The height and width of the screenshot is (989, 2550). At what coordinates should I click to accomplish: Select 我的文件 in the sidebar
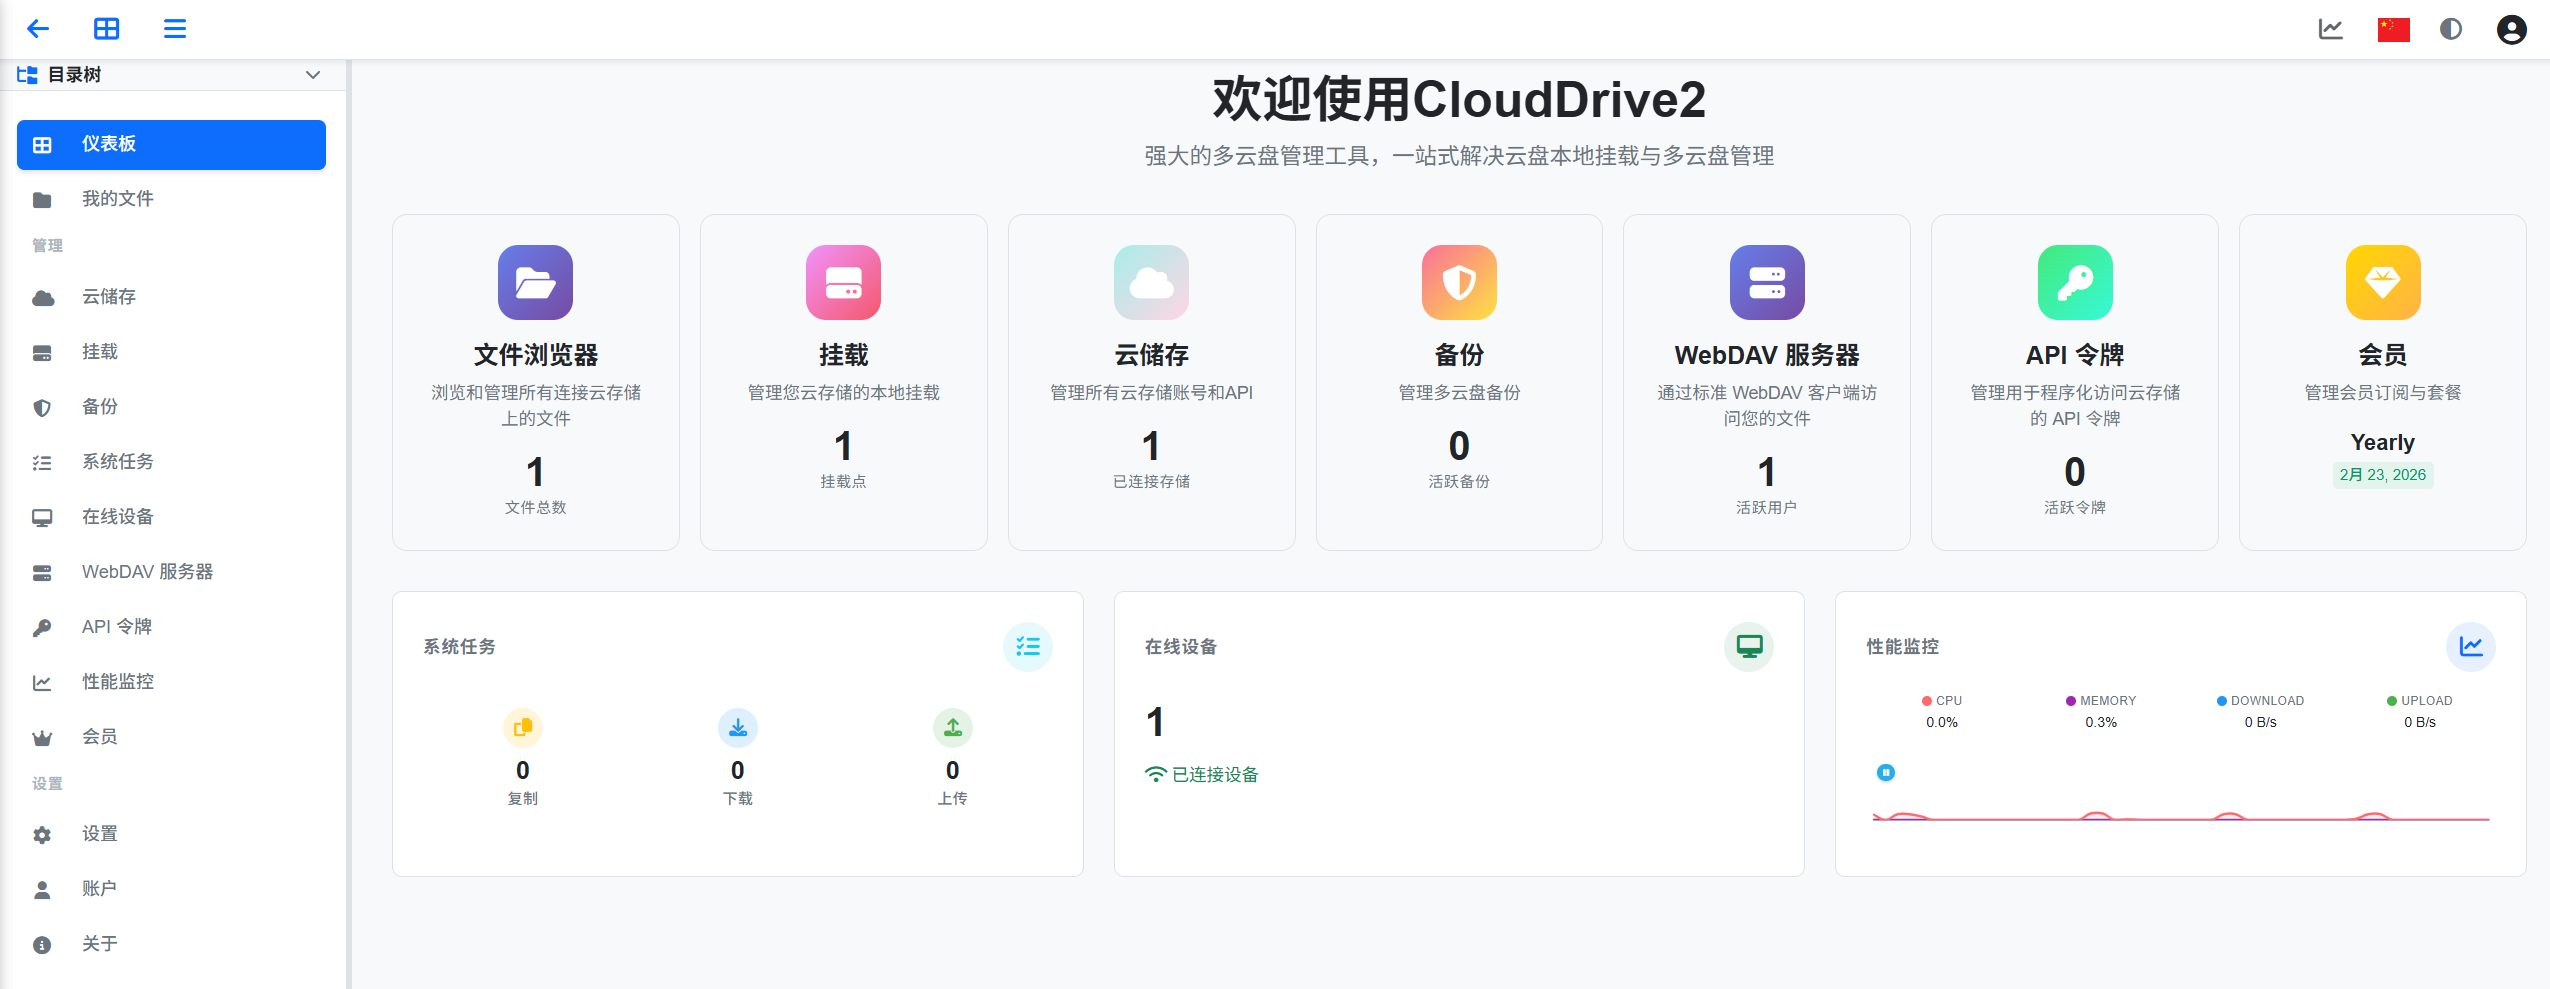point(117,199)
